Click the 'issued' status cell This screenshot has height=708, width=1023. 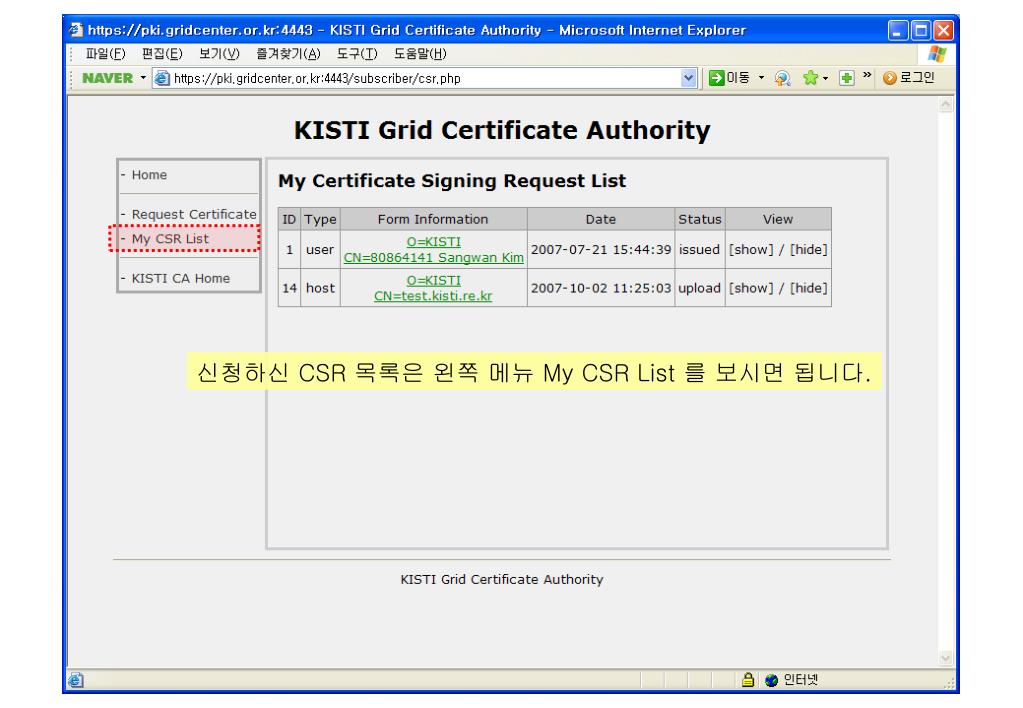699,250
